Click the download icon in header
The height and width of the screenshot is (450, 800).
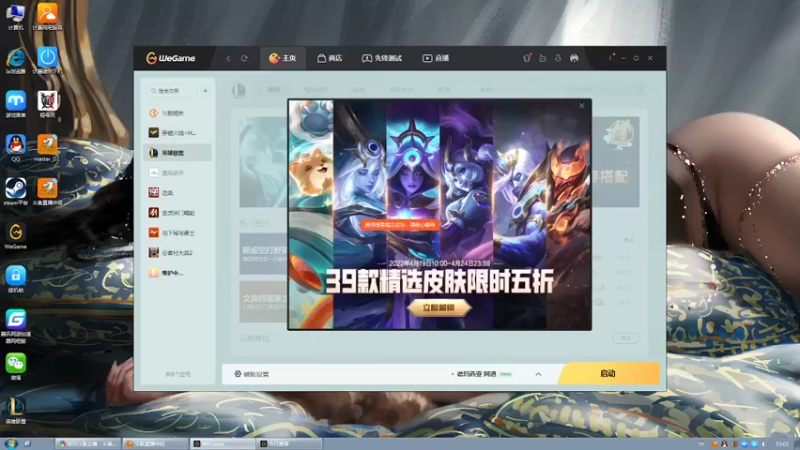[558, 58]
